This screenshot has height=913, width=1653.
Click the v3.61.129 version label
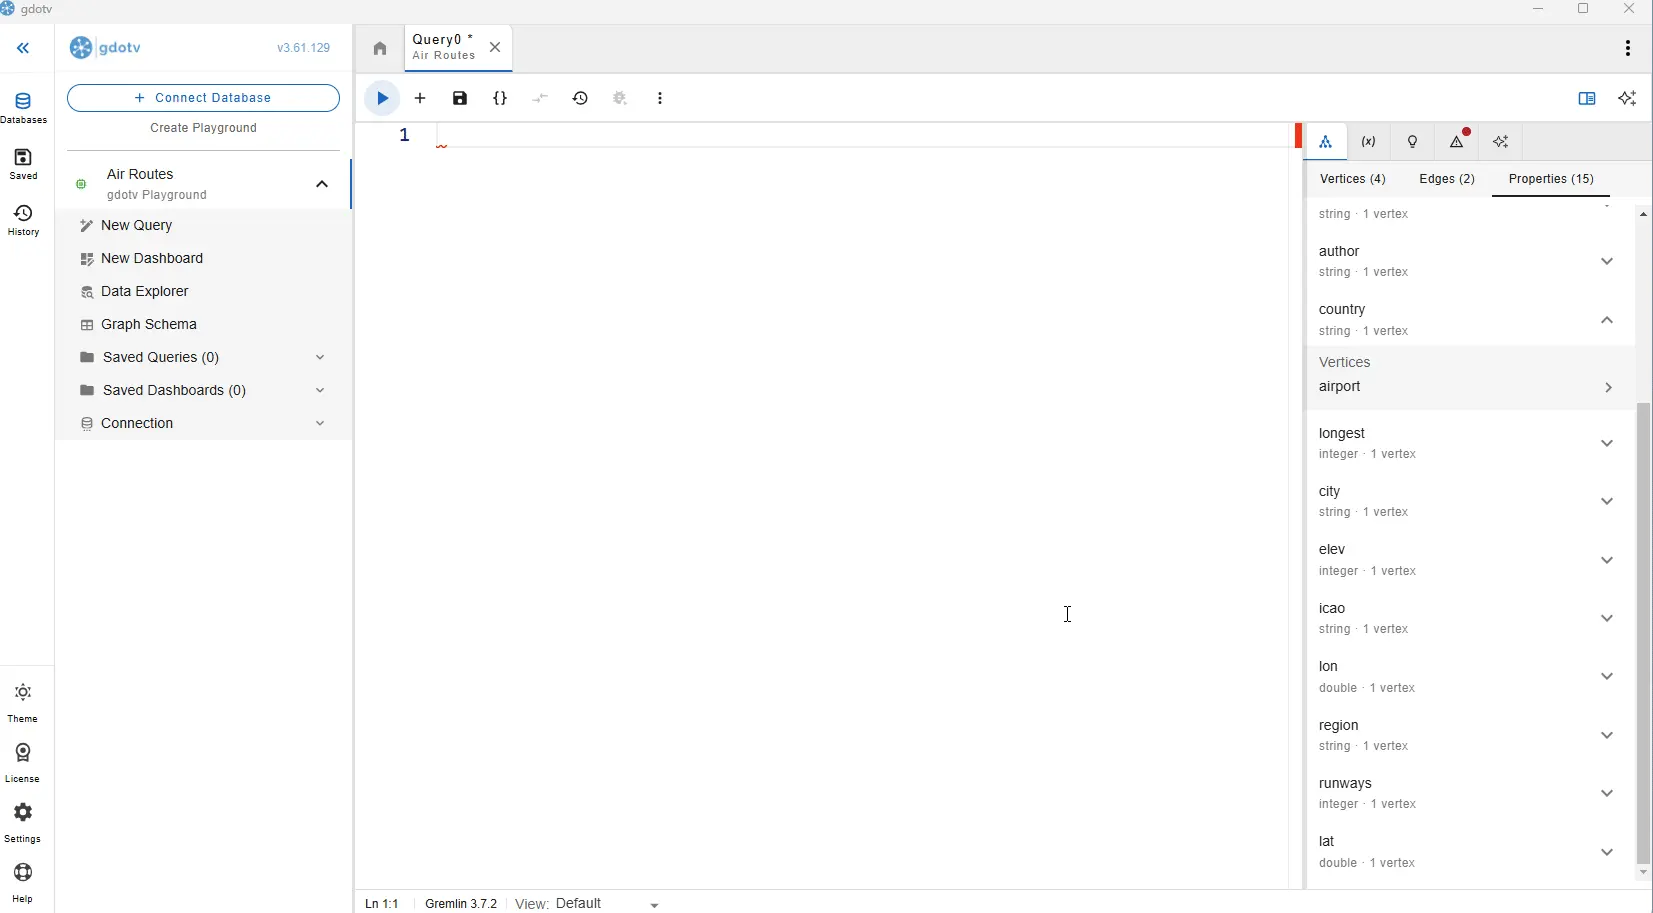(x=304, y=48)
